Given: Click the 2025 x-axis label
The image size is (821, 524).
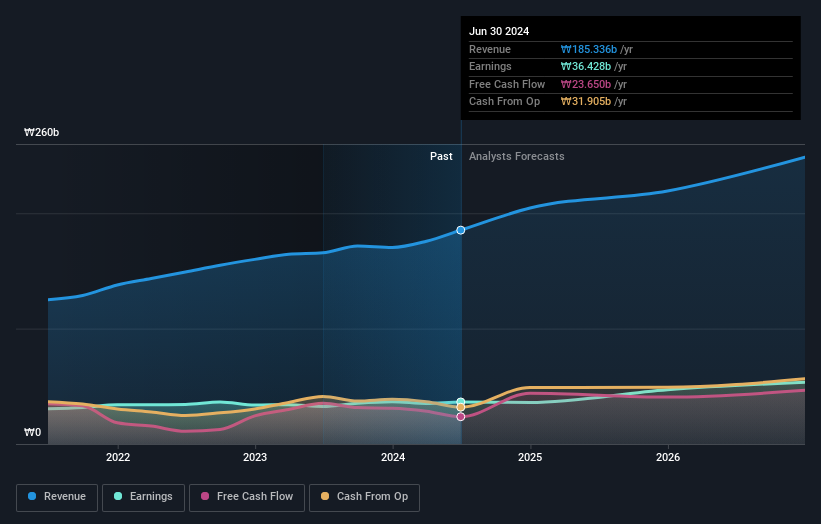Looking at the screenshot, I should 530,457.
